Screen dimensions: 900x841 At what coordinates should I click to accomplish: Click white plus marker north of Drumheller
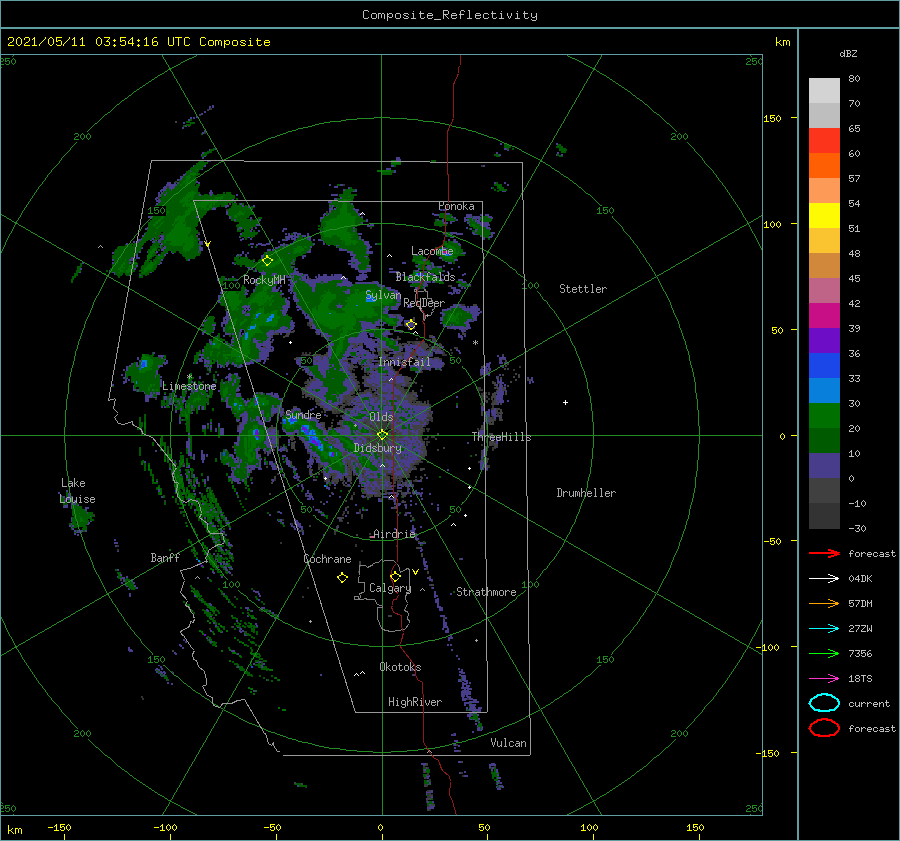click(565, 402)
